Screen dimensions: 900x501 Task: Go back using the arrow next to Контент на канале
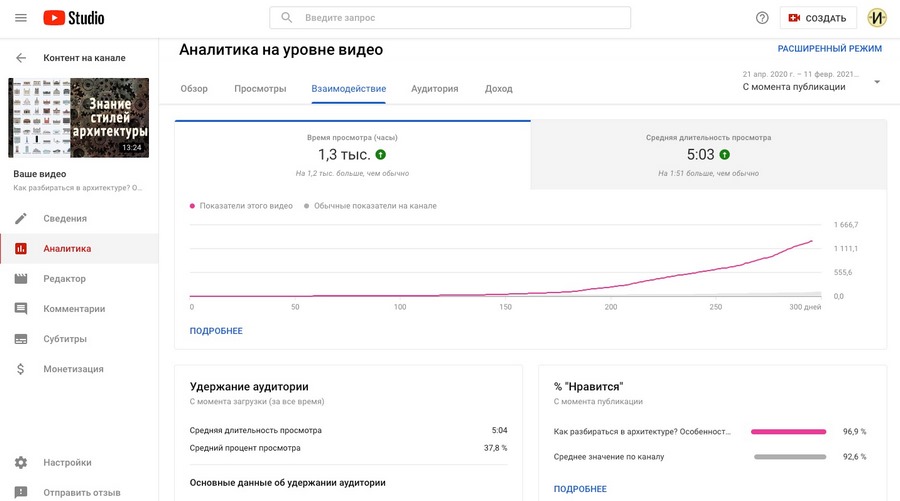(21, 58)
